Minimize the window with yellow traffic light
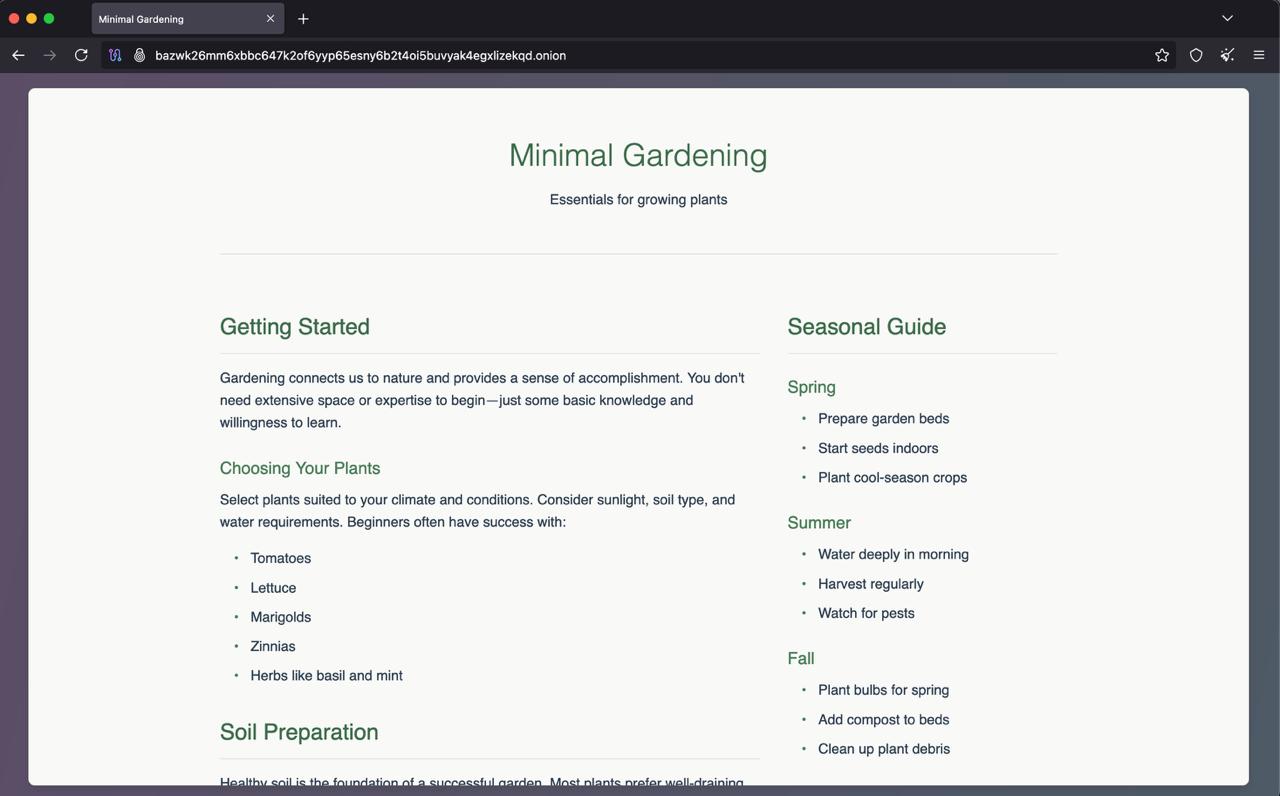Screen dimensions: 1280x796 [31, 18]
